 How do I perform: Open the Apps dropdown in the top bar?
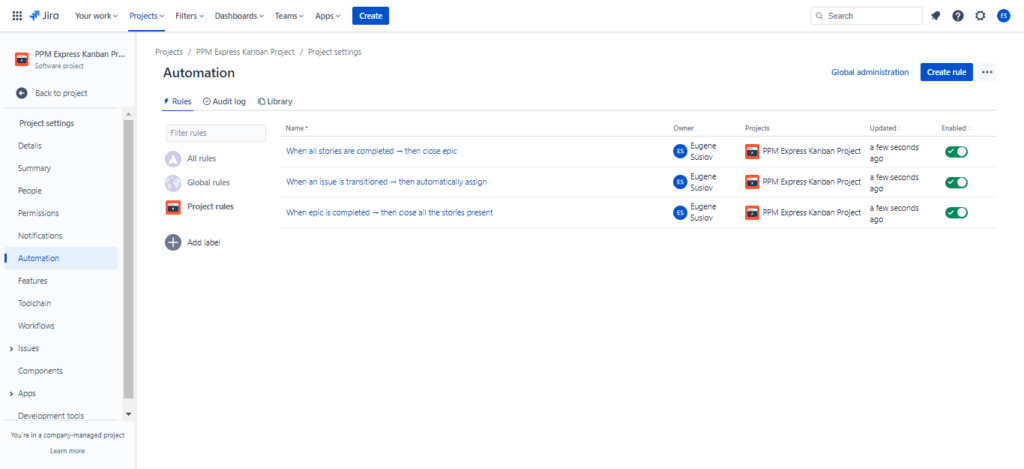(x=328, y=16)
